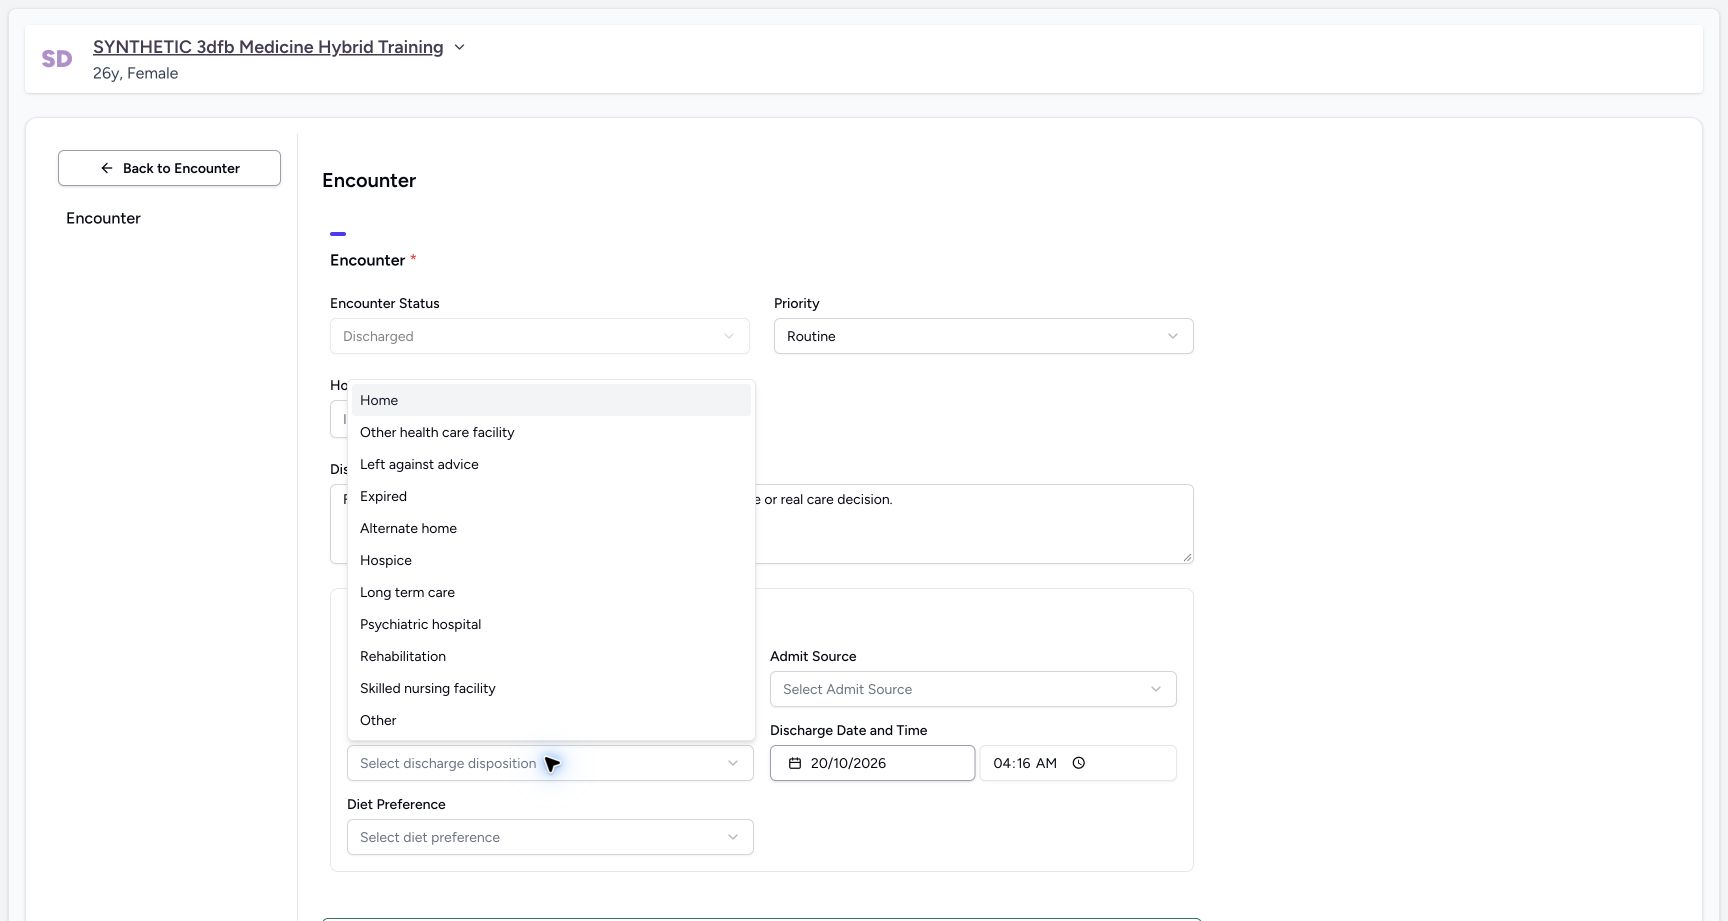1728x921 pixels.
Task: Choose Skilled nursing facility option
Action: 551,688
